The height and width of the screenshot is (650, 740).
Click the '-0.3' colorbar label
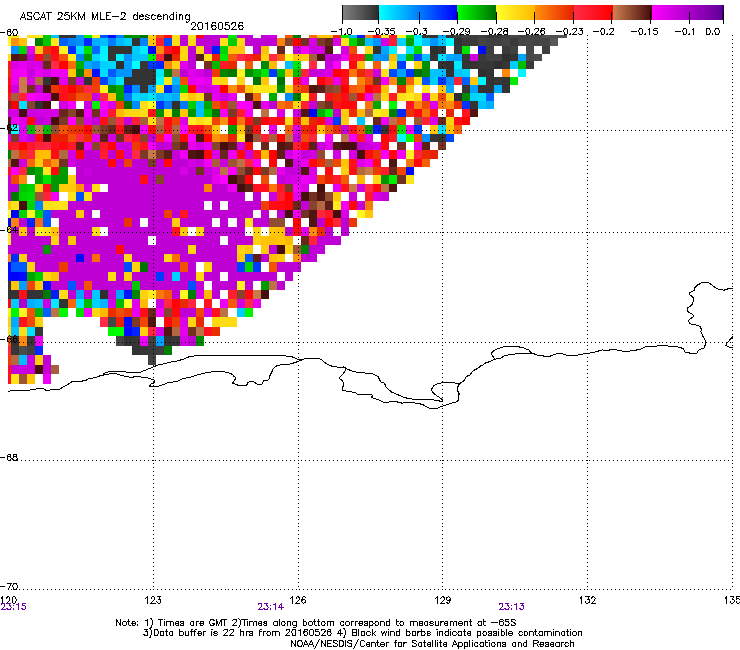click(x=417, y=32)
